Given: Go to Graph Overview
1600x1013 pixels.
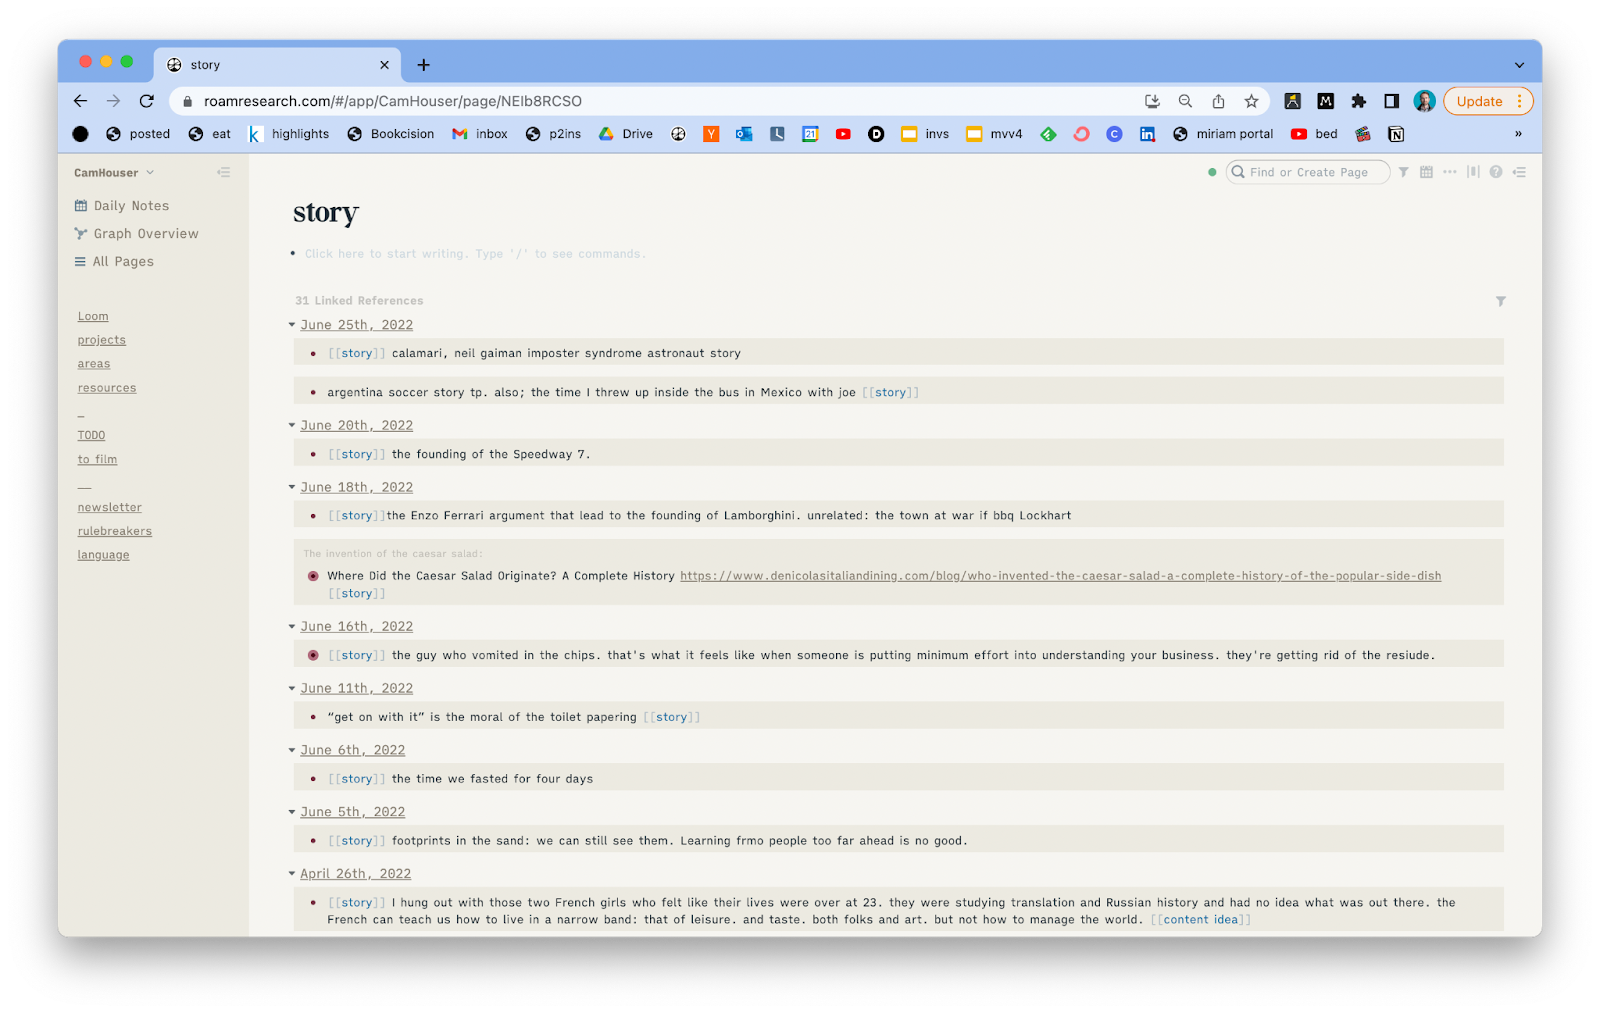Looking at the screenshot, I should tap(145, 234).
